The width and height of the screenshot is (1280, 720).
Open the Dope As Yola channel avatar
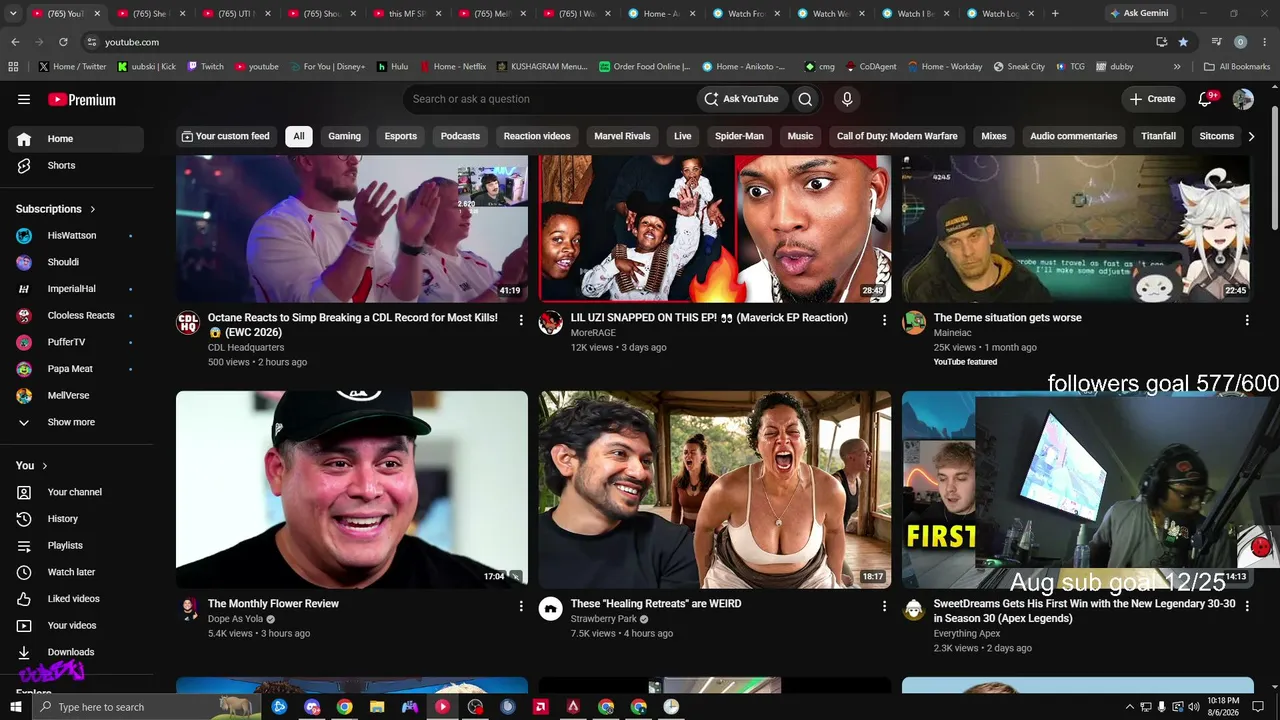click(x=188, y=608)
